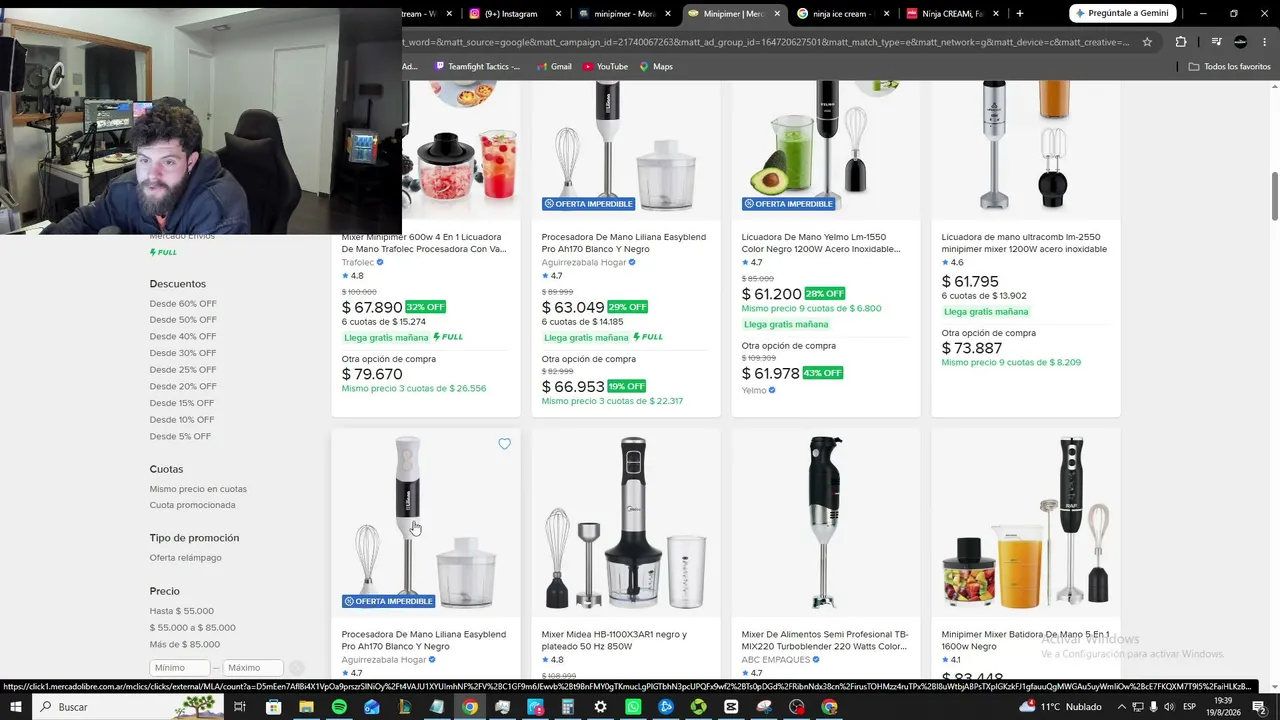
Task: Open Calculator from the taskbar
Action: tap(568, 707)
